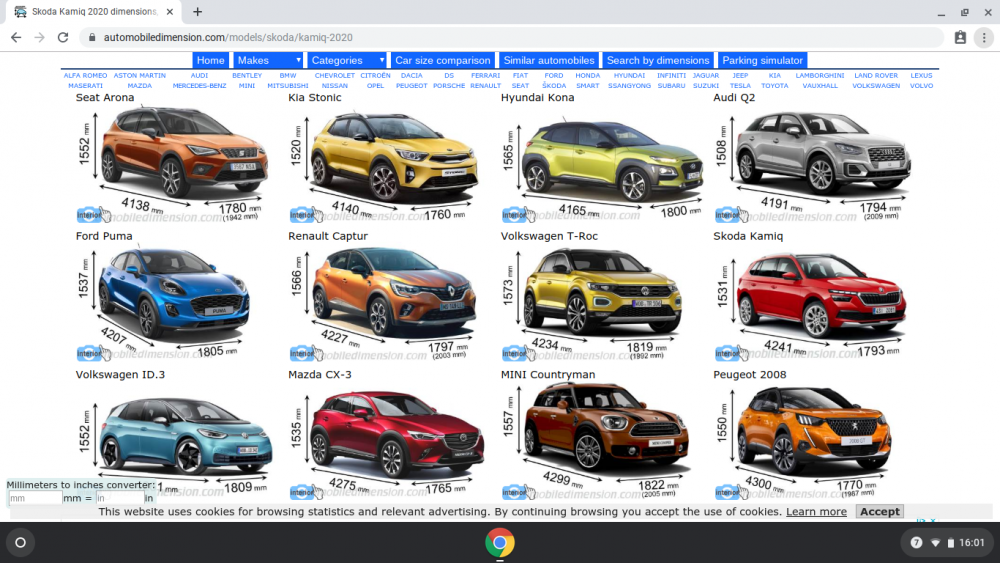Focus the browser address bar URL
This screenshot has height=563, width=1000.
[228, 38]
